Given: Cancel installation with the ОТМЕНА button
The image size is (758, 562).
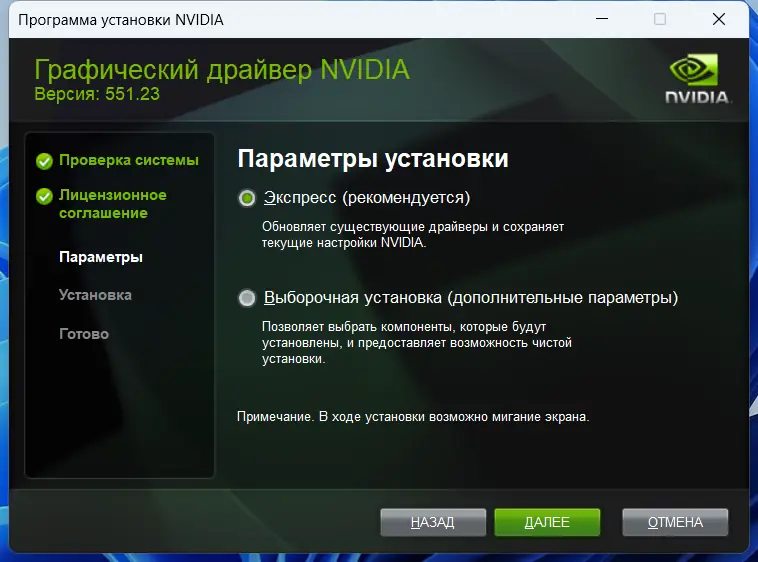Looking at the screenshot, I should click(675, 522).
